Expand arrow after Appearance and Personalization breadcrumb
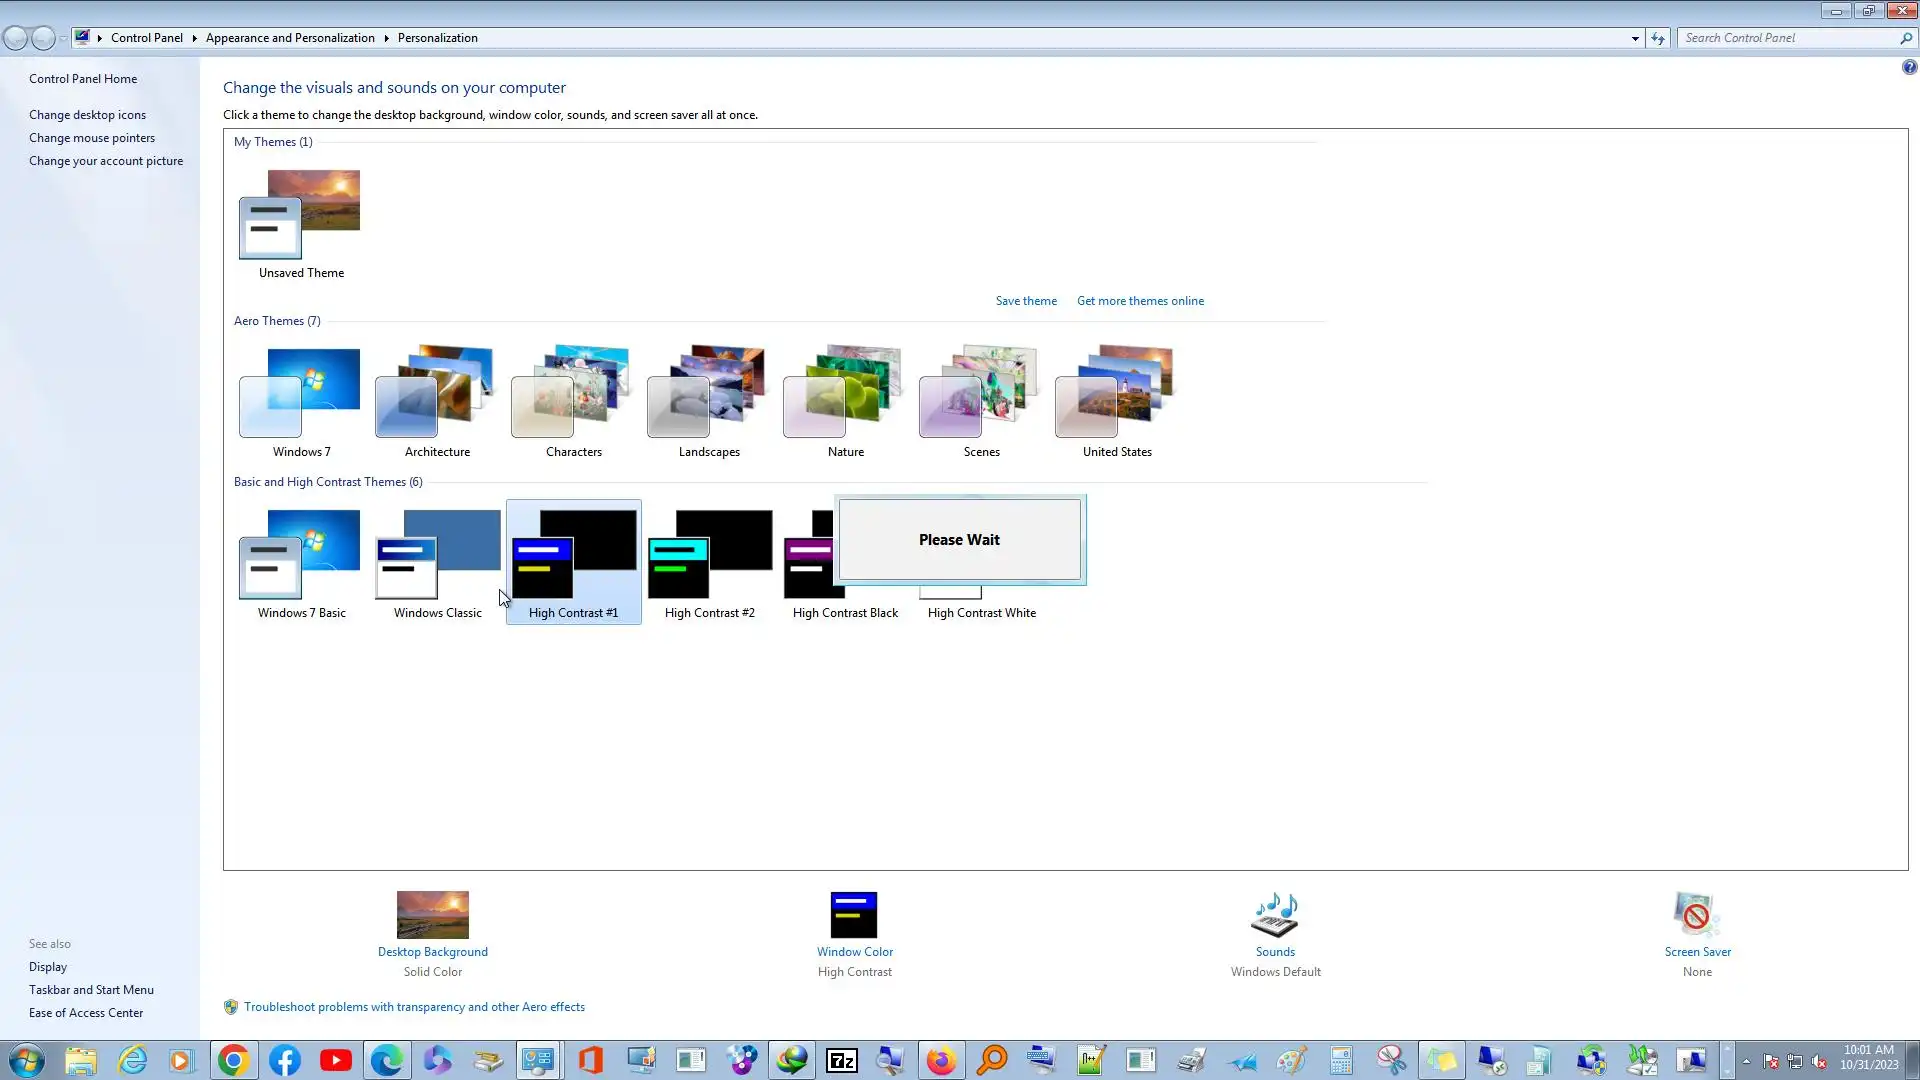 pos(386,38)
